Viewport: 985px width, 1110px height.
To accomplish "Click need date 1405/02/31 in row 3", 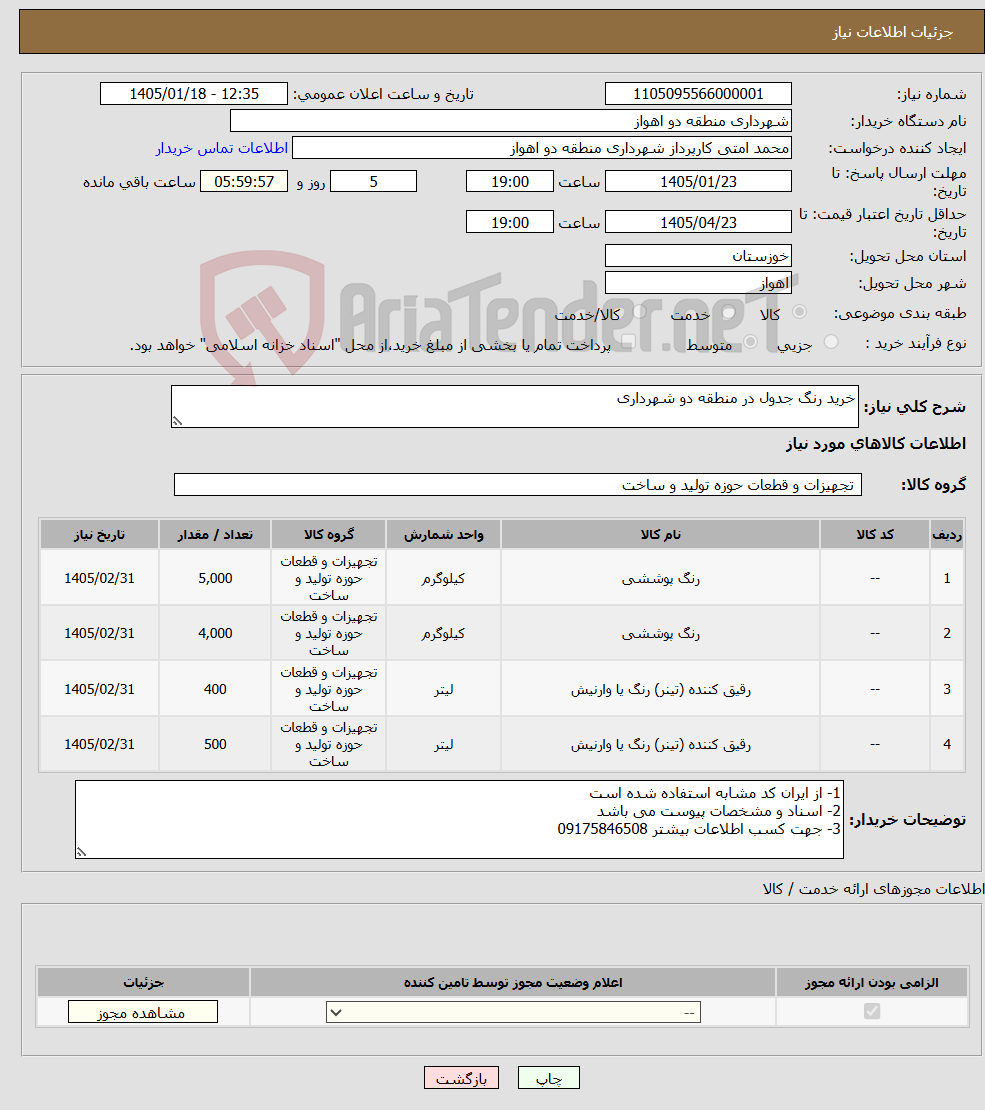I will 99,689.
